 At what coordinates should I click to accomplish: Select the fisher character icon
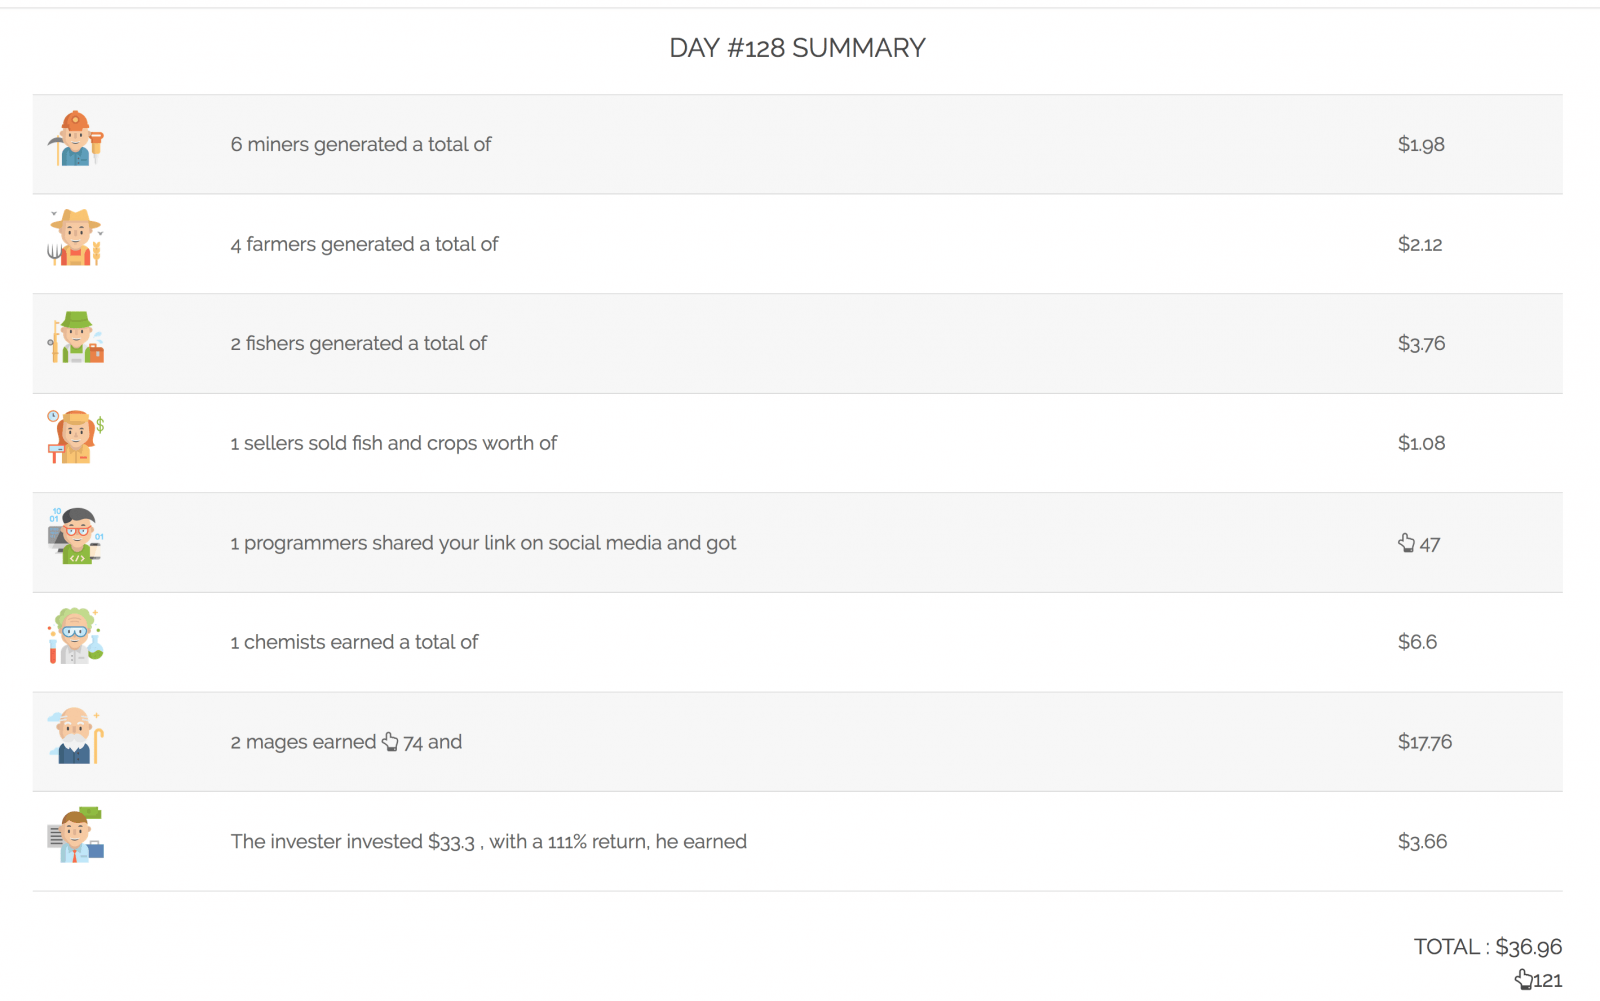coord(76,338)
